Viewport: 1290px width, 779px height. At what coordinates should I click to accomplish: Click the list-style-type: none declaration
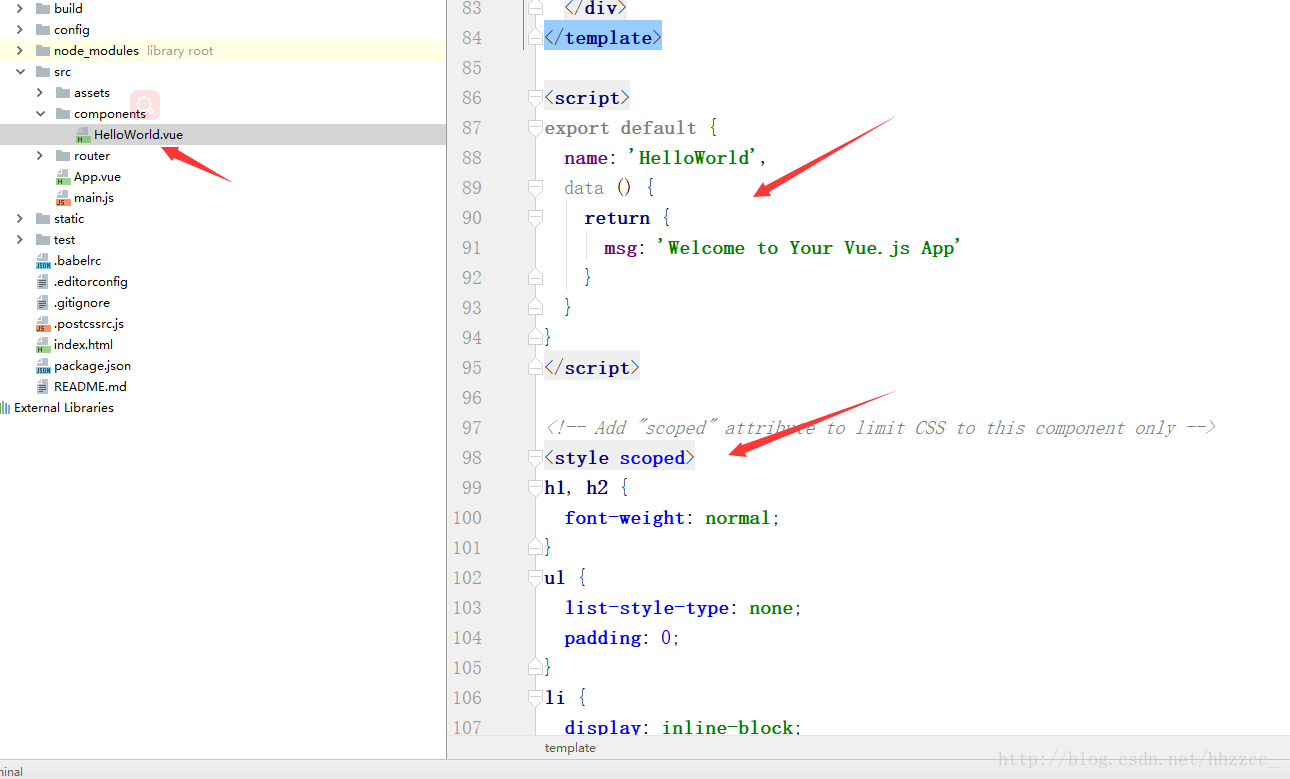coord(683,608)
